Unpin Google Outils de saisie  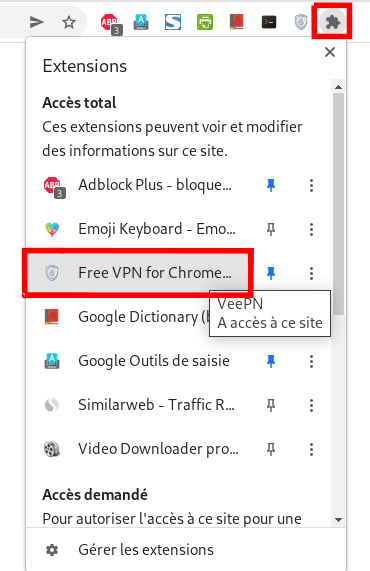(x=271, y=361)
